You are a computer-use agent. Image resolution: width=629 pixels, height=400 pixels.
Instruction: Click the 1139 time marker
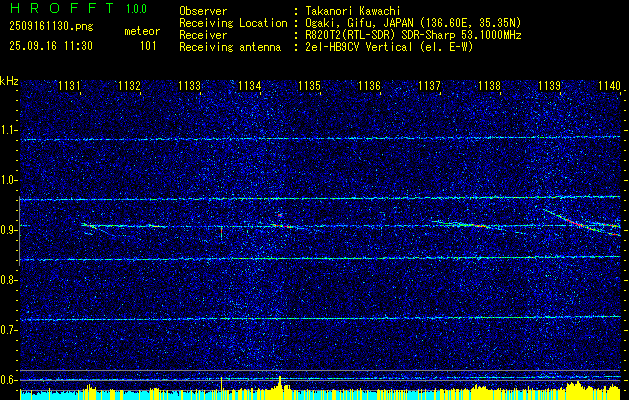click(549, 86)
